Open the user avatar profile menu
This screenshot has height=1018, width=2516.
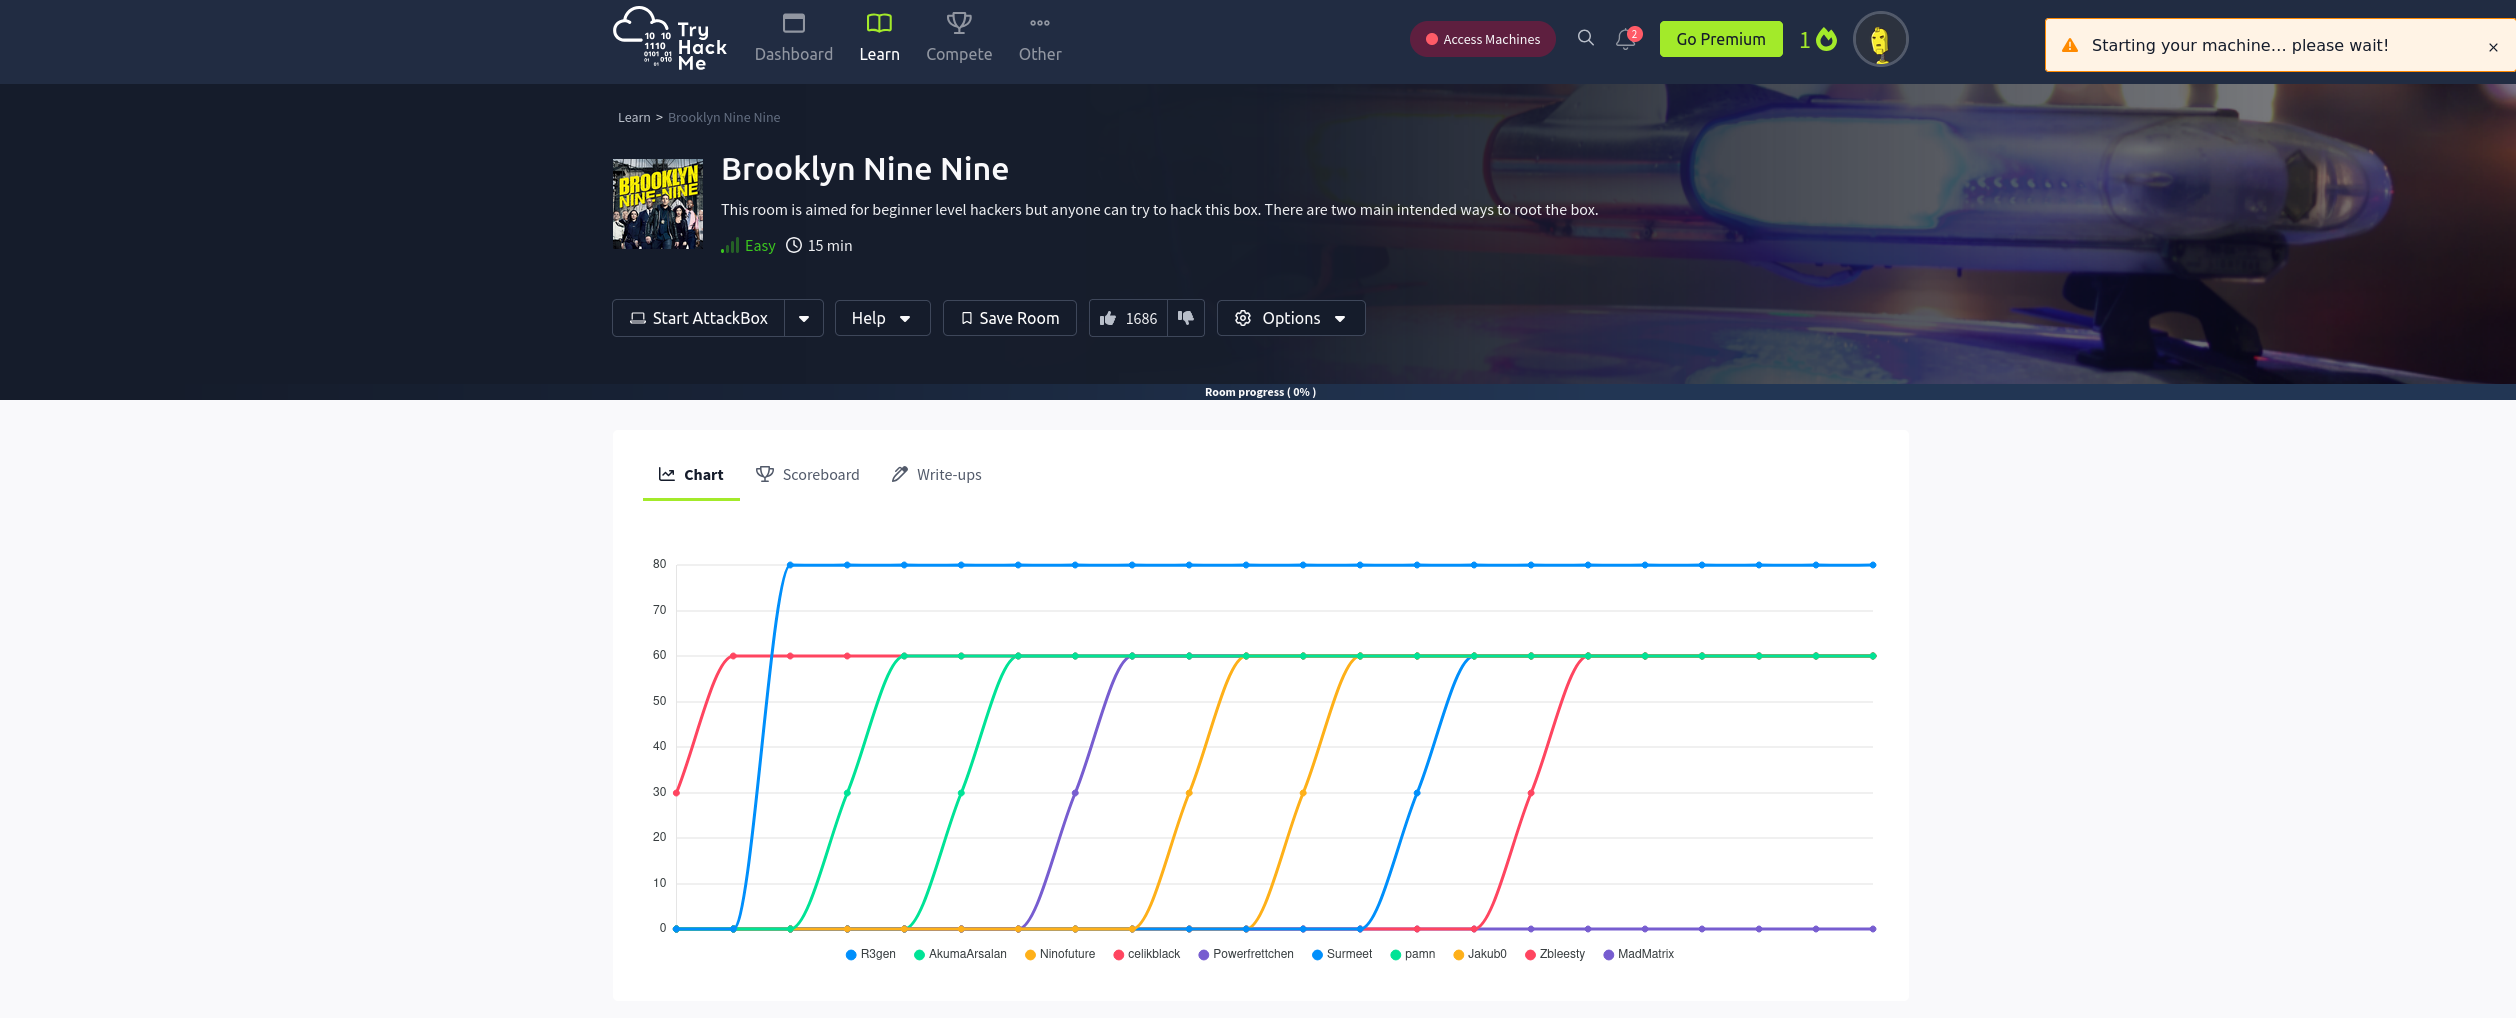point(1880,40)
